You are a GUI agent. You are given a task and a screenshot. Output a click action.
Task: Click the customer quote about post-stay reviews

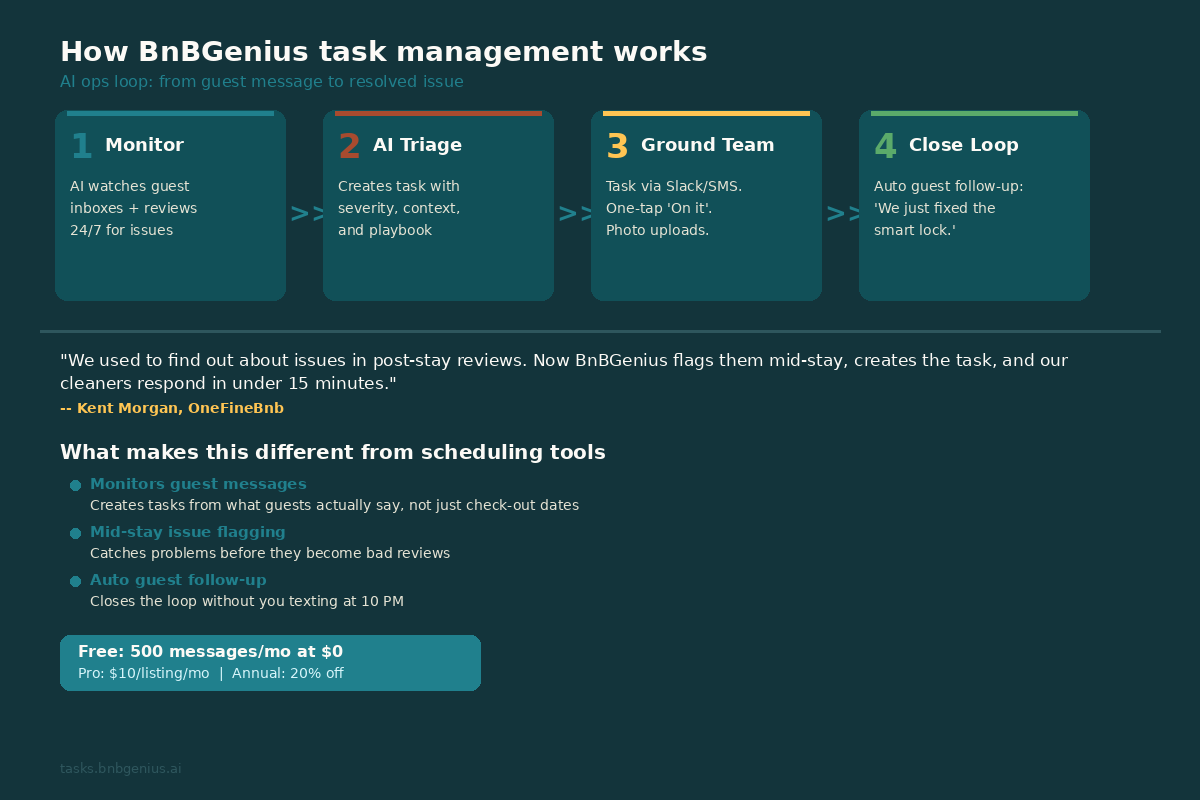tap(564, 371)
